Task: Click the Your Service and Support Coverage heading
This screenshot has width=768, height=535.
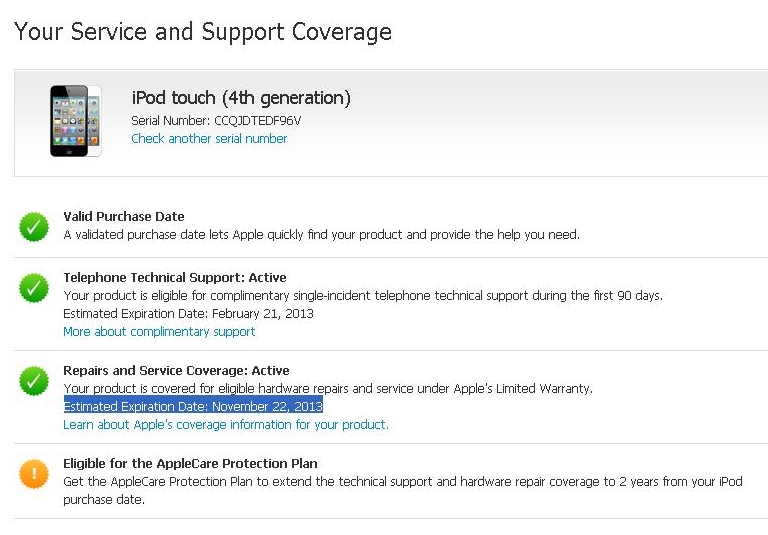Action: click(x=203, y=32)
